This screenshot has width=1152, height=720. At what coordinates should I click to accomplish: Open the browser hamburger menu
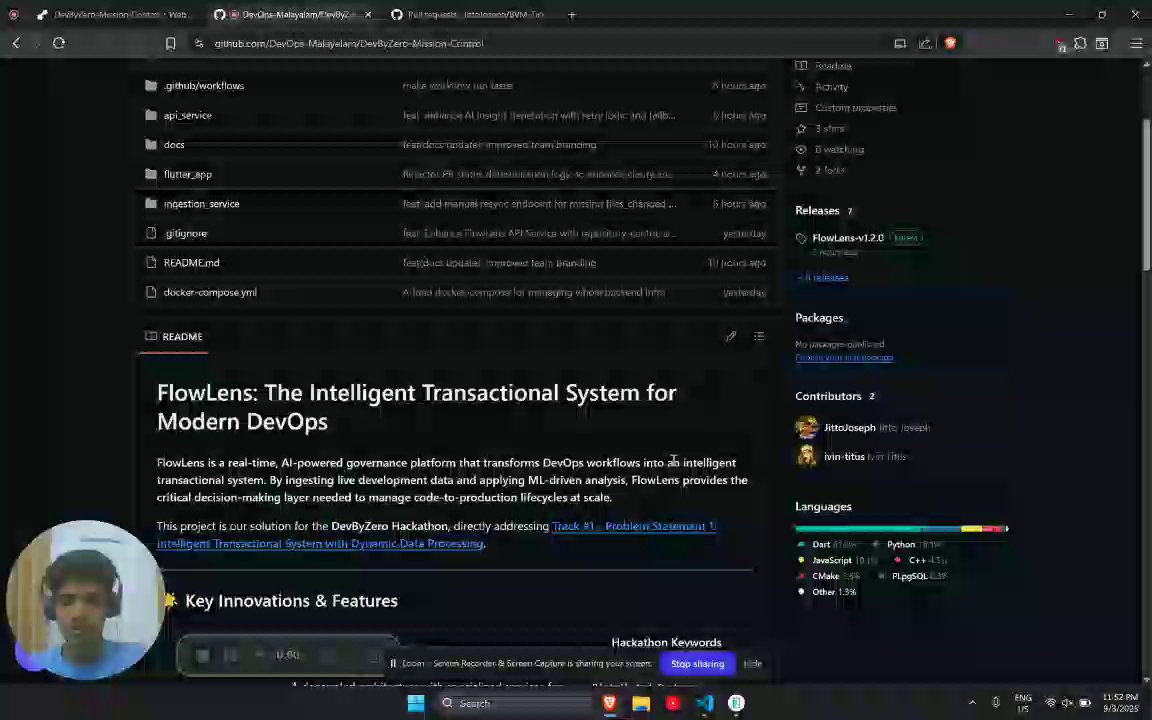1136,43
